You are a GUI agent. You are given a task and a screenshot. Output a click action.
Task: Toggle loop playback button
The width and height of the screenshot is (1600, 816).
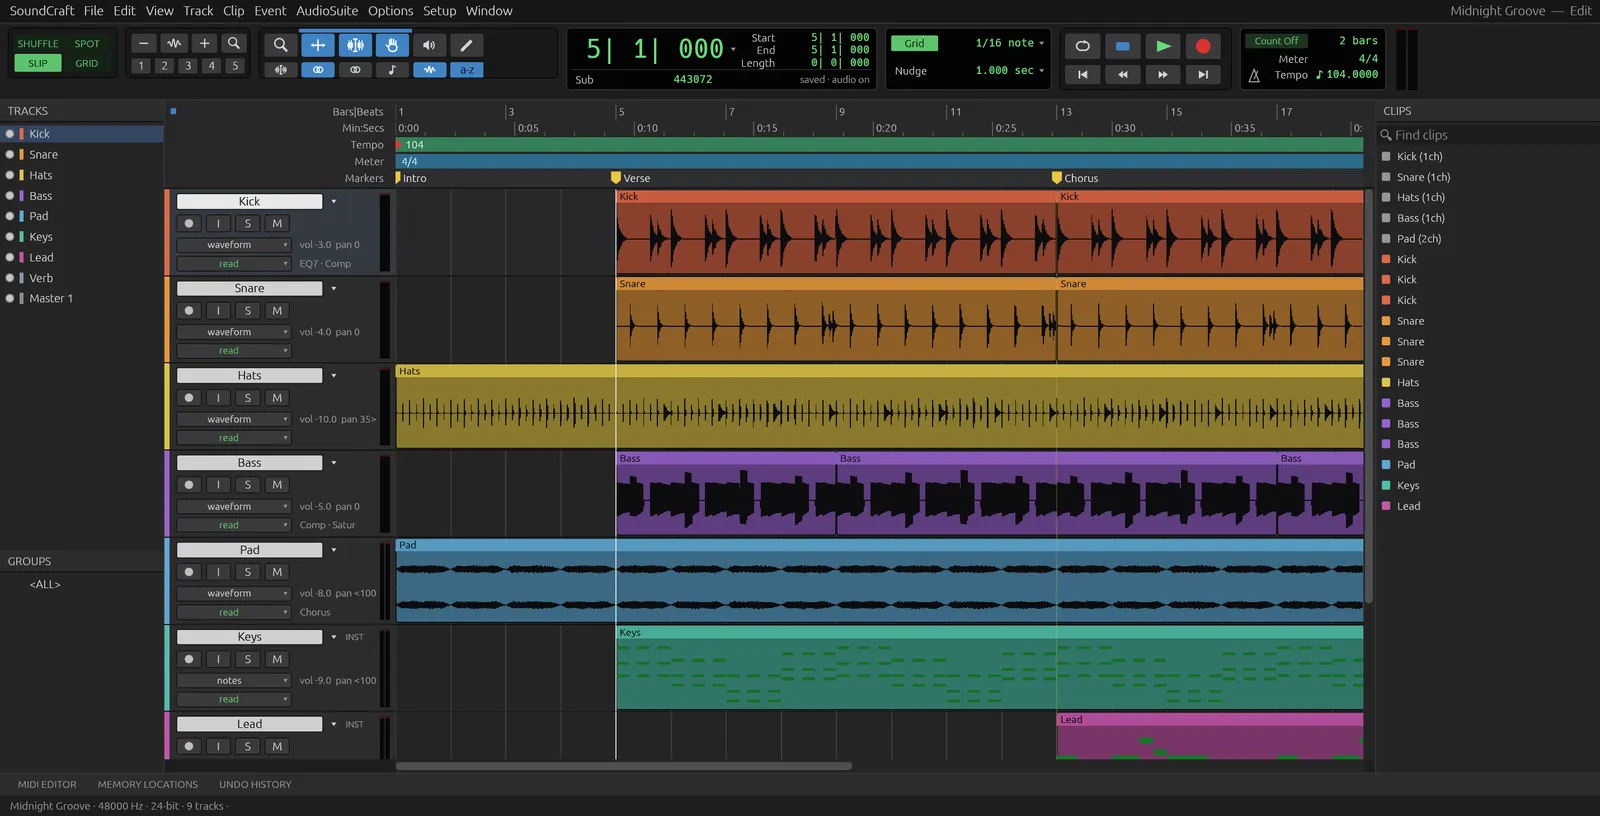[x=1082, y=46]
